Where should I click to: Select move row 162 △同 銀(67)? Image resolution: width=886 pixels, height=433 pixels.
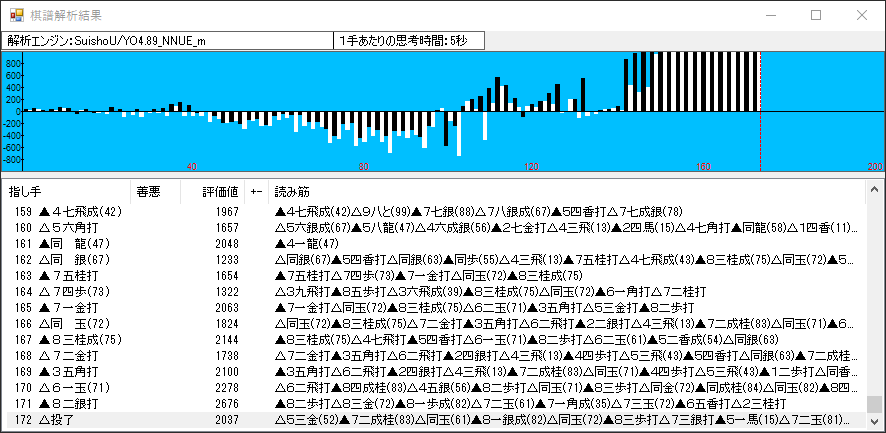pyautogui.click(x=434, y=259)
